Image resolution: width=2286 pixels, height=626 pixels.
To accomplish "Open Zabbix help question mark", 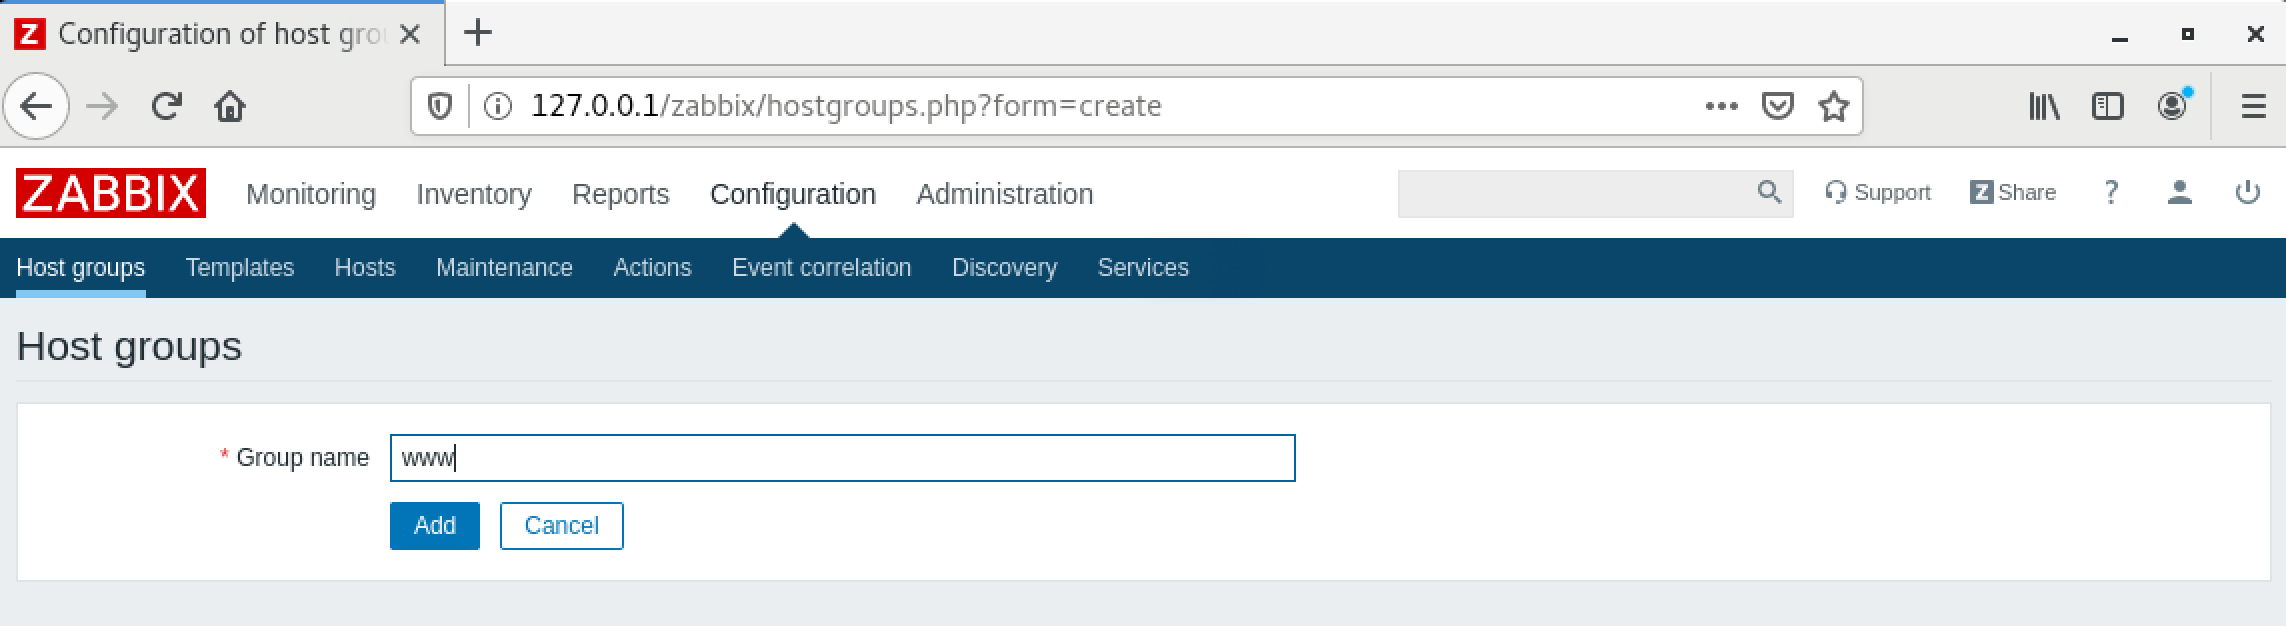I will (2111, 192).
